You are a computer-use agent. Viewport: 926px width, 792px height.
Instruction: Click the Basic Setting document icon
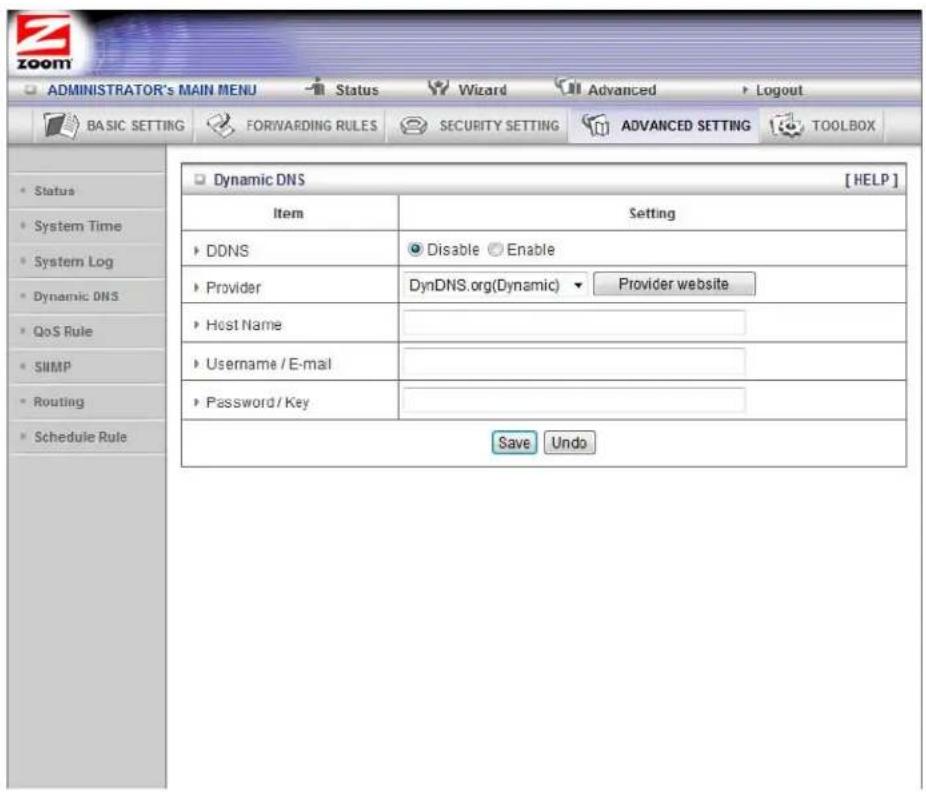61,125
